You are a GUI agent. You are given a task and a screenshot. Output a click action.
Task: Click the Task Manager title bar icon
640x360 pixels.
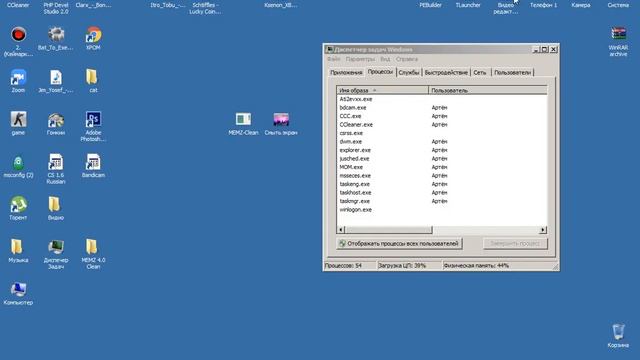[x=330, y=49]
